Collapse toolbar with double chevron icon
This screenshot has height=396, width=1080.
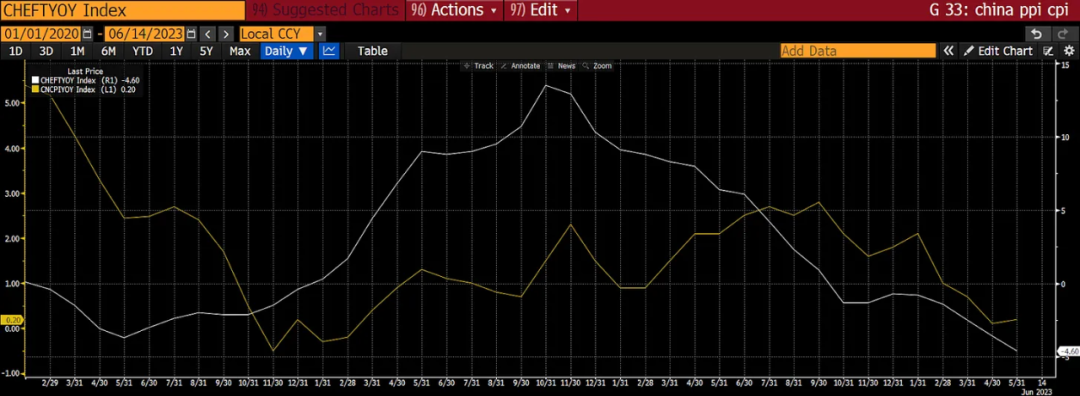tap(948, 51)
